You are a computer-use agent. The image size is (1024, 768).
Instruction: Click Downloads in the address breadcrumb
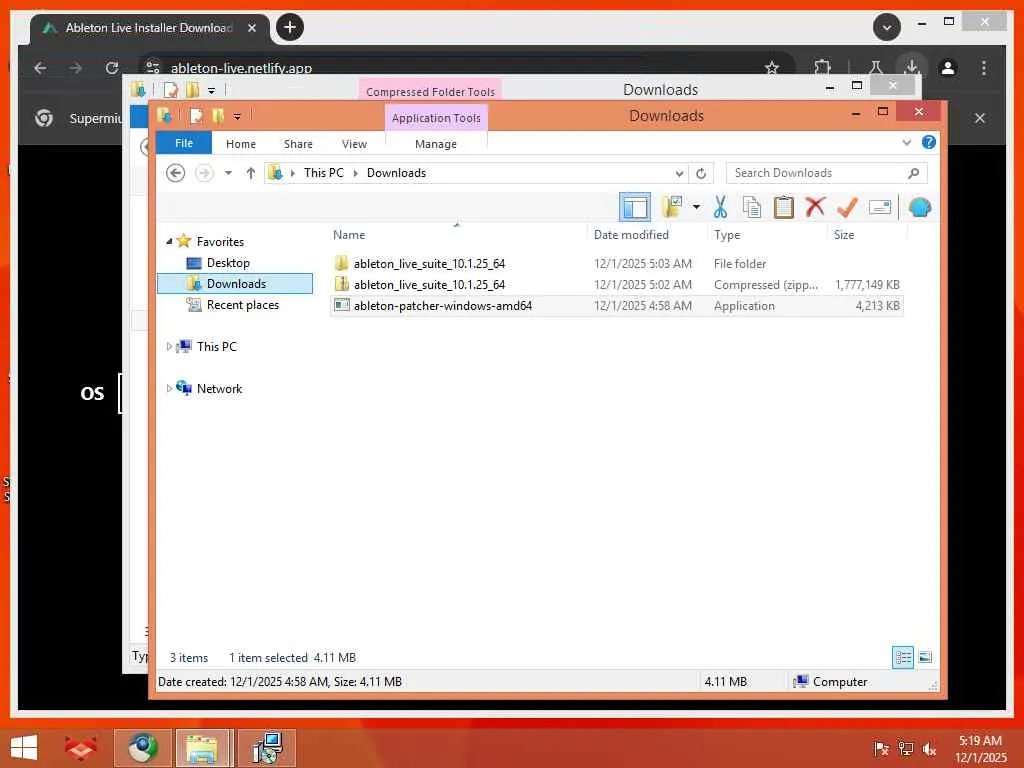[396, 173]
